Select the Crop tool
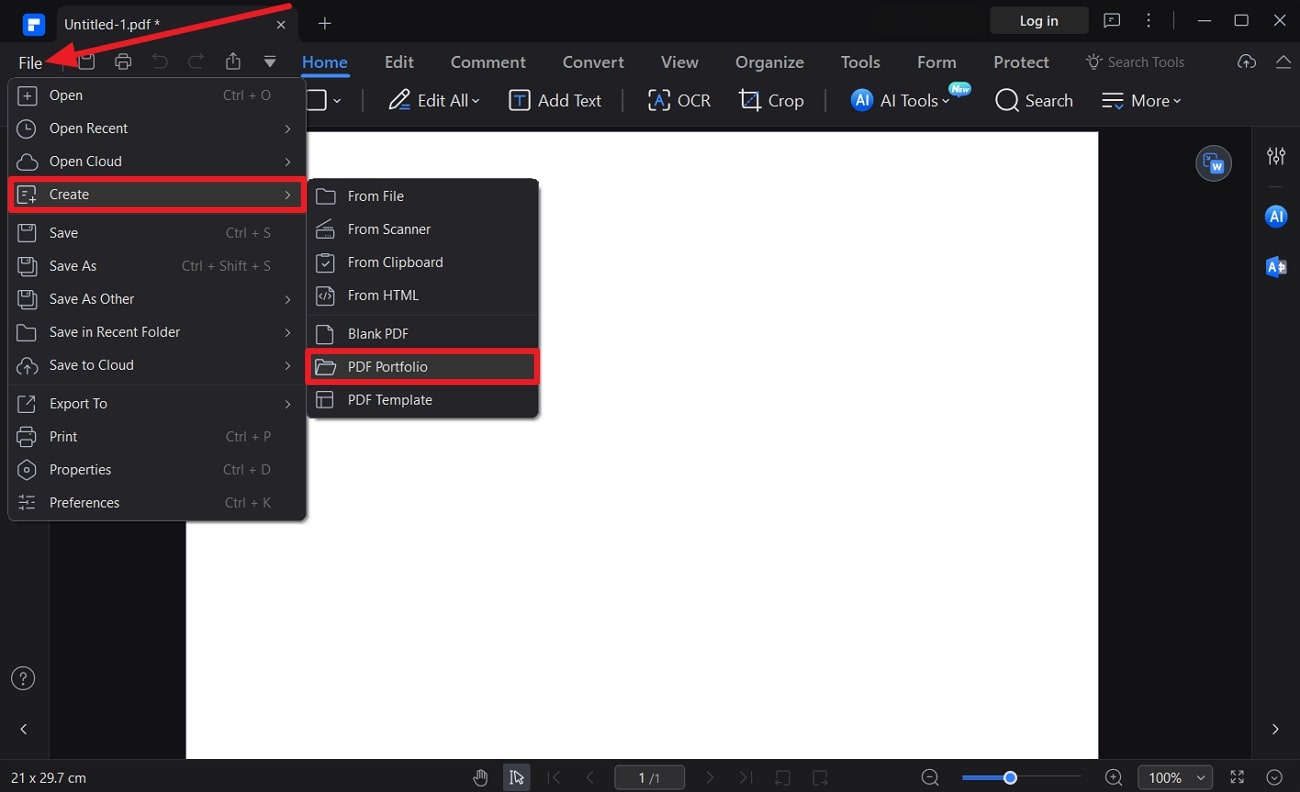 (x=771, y=100)
